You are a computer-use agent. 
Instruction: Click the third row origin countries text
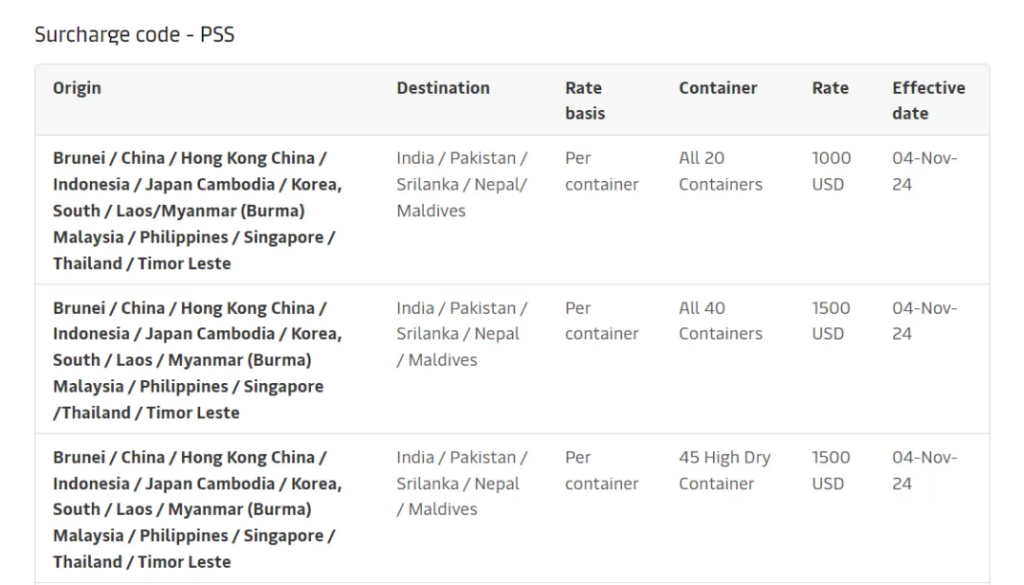[x=197, y=509]
